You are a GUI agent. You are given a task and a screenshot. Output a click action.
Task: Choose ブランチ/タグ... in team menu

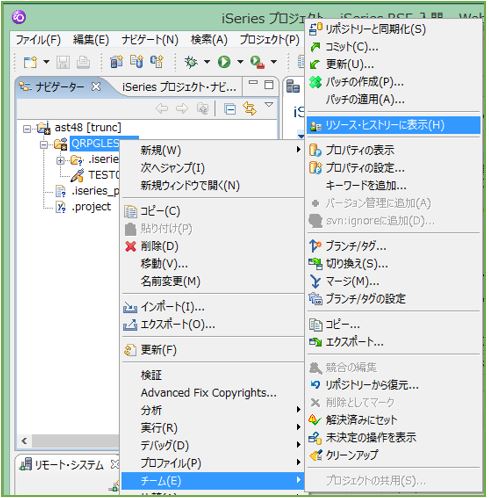point(394,246)
